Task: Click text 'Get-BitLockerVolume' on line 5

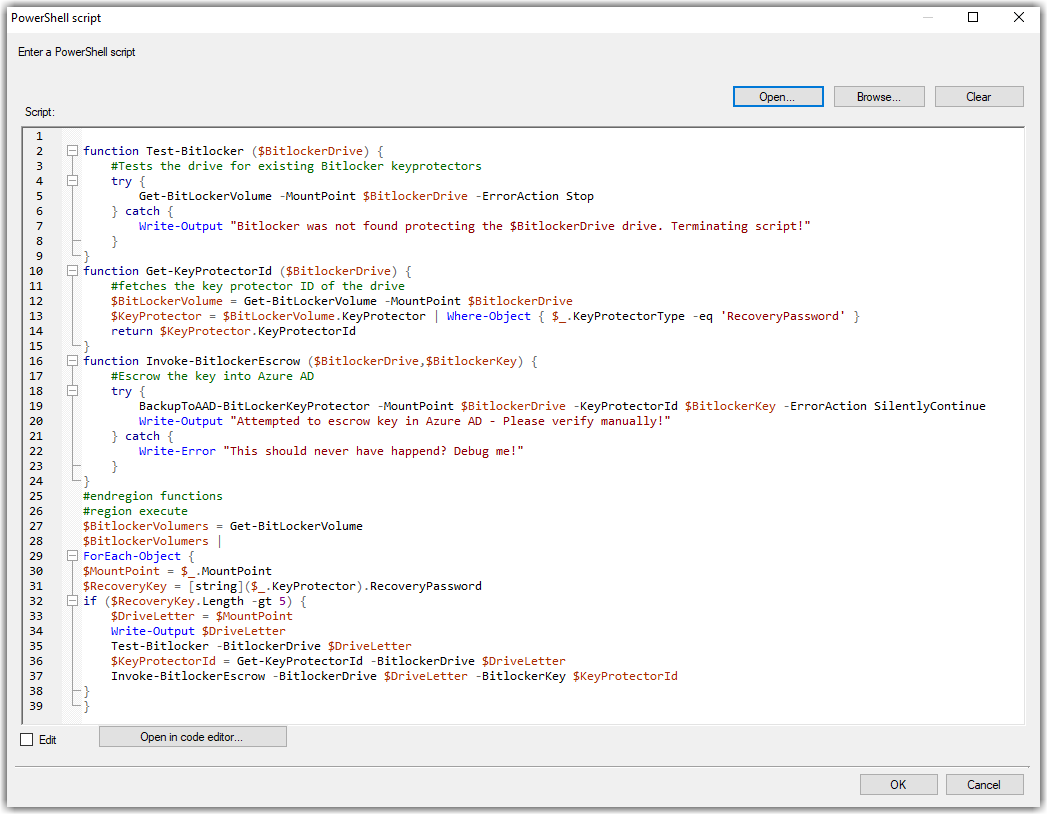Action: 205,196
